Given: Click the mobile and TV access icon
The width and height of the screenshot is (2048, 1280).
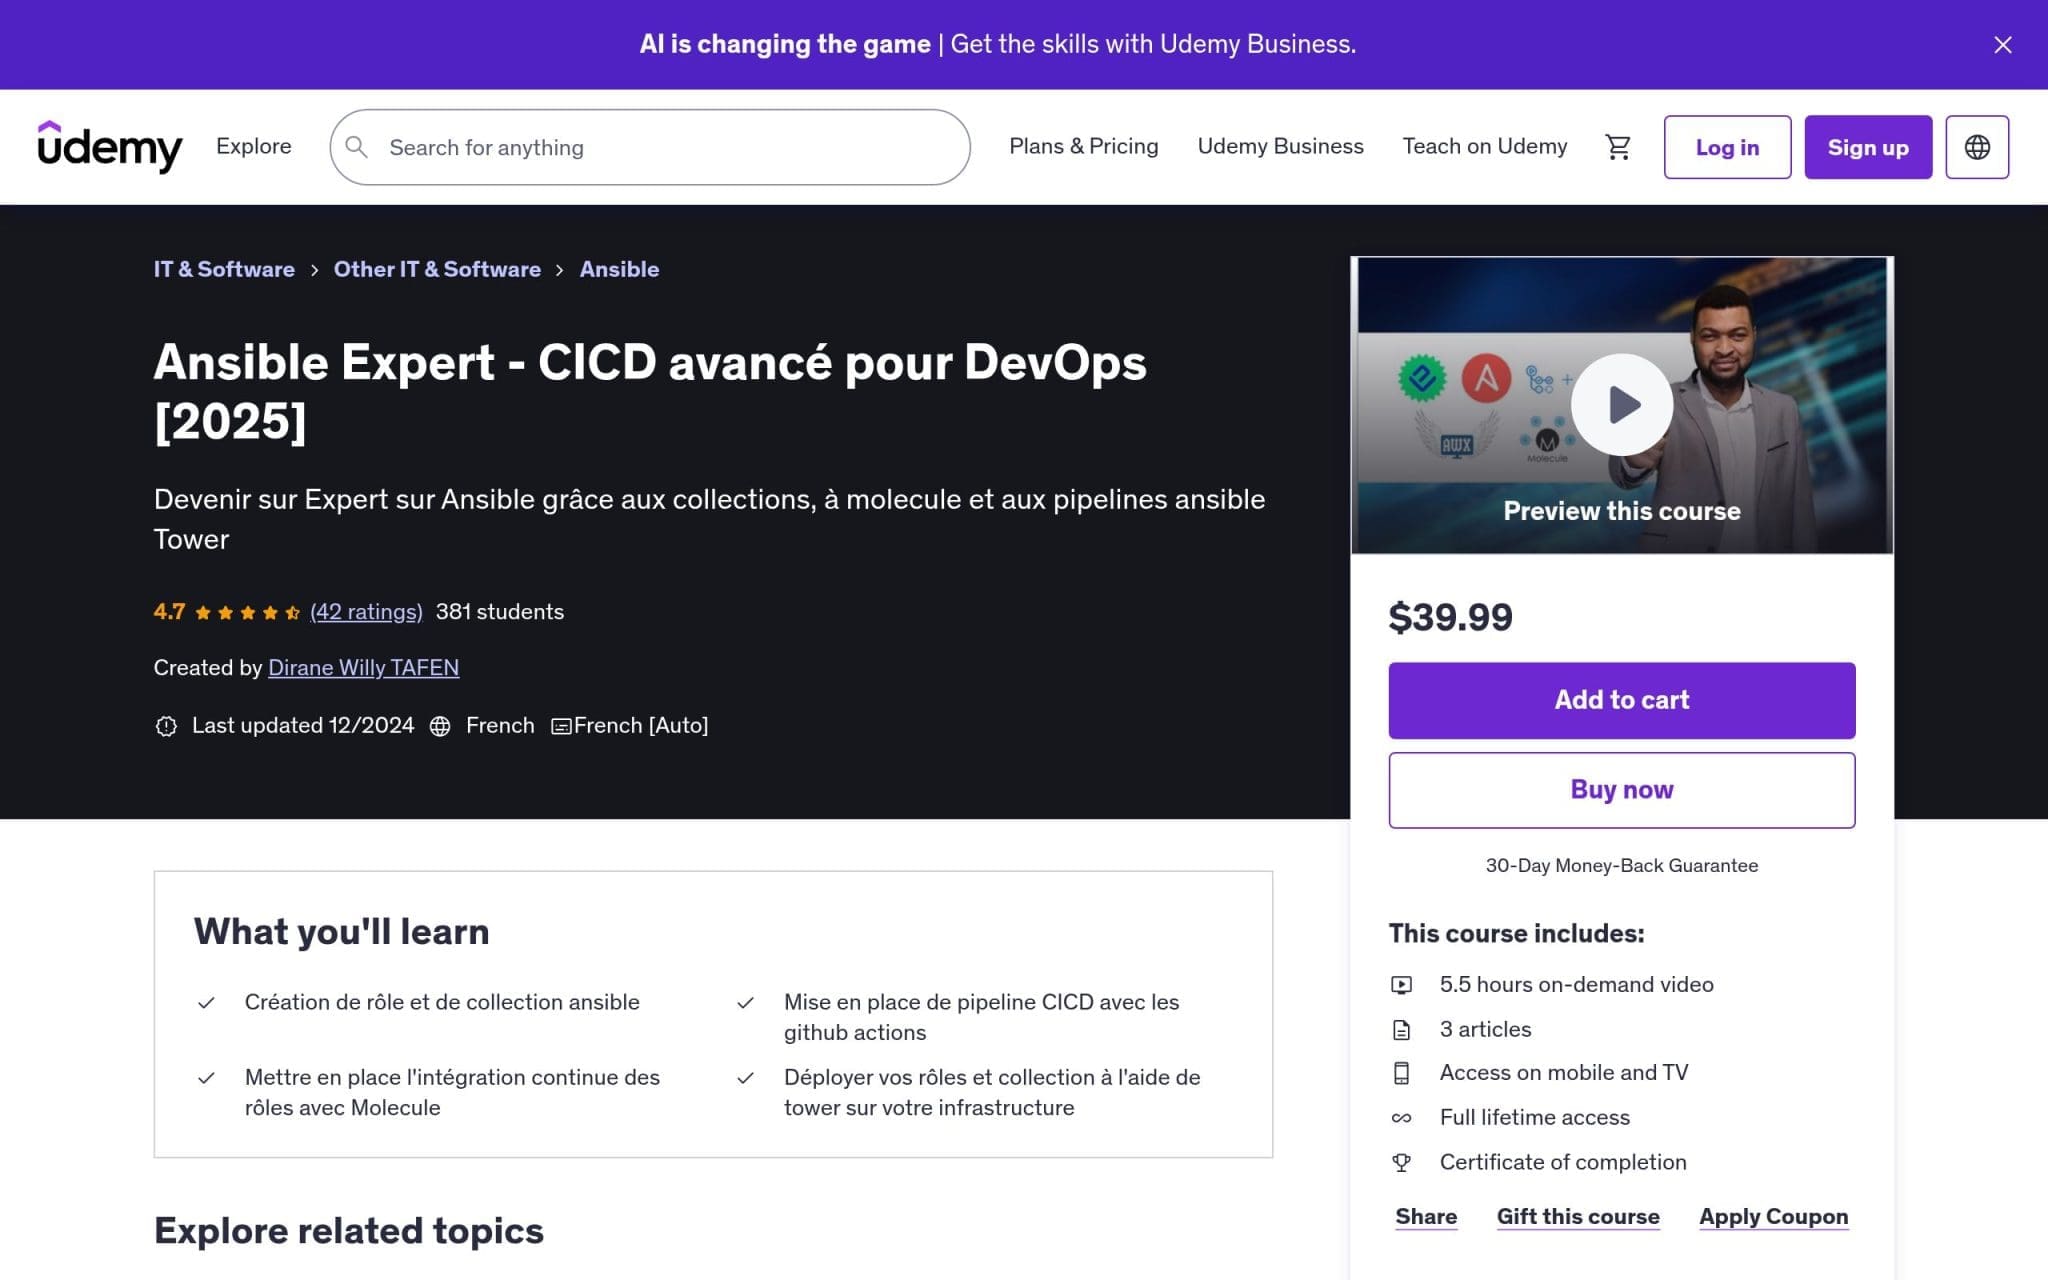Looking at the screenshot, I should 1404,1072.
